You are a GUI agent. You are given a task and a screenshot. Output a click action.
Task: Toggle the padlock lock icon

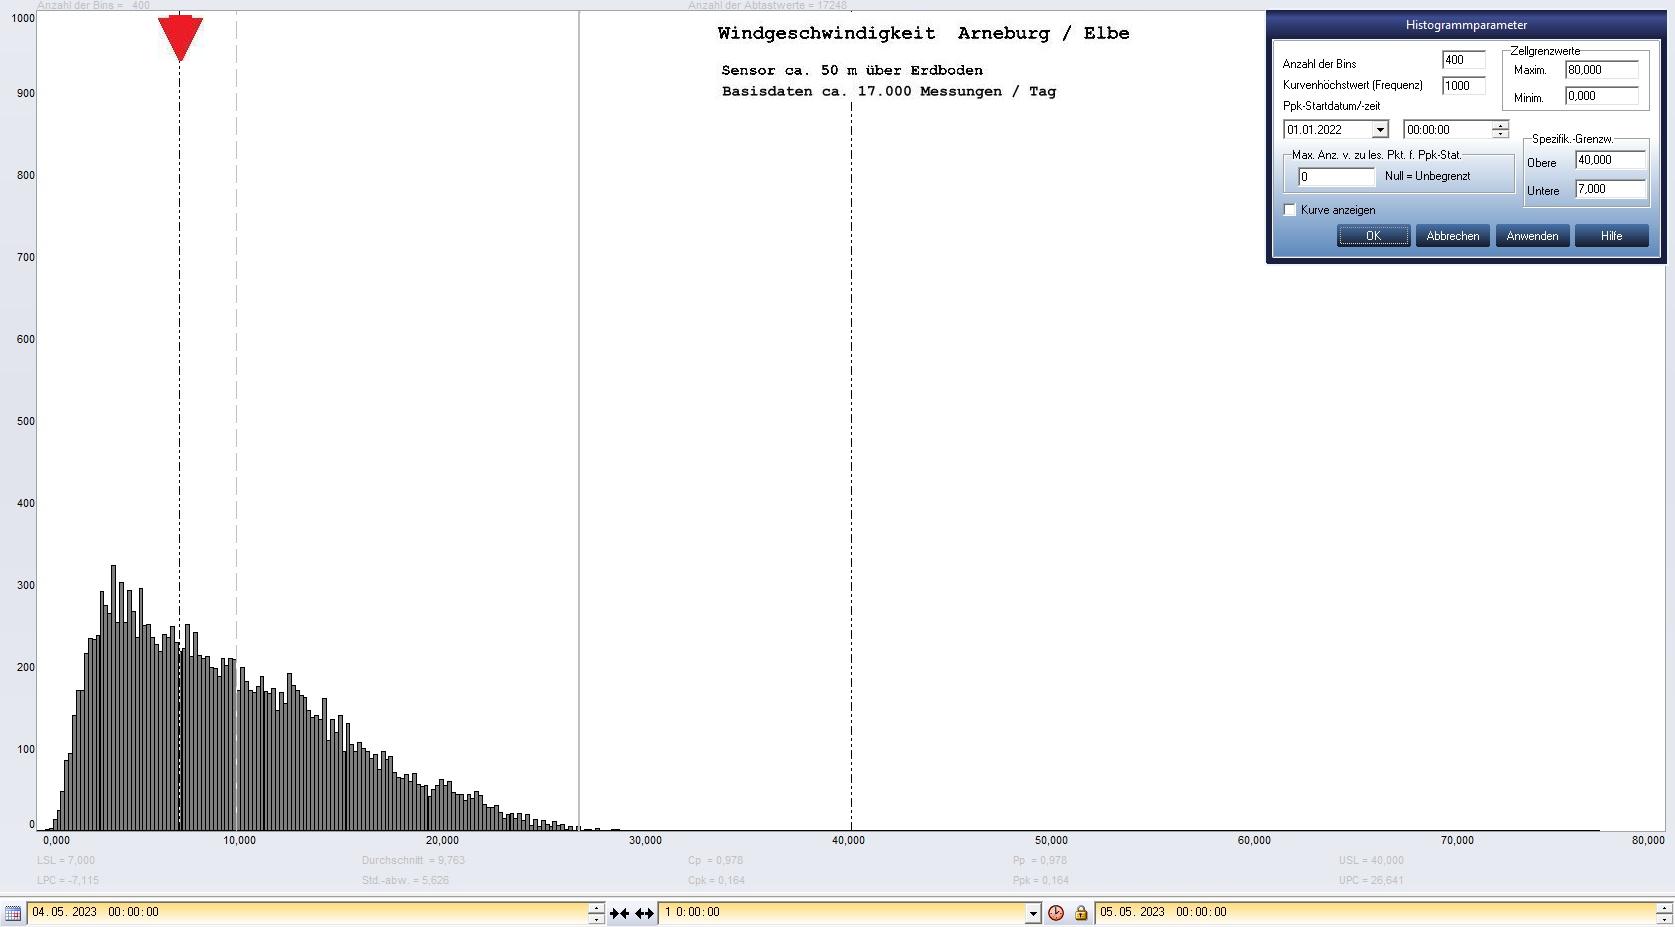click(1081, 913)
